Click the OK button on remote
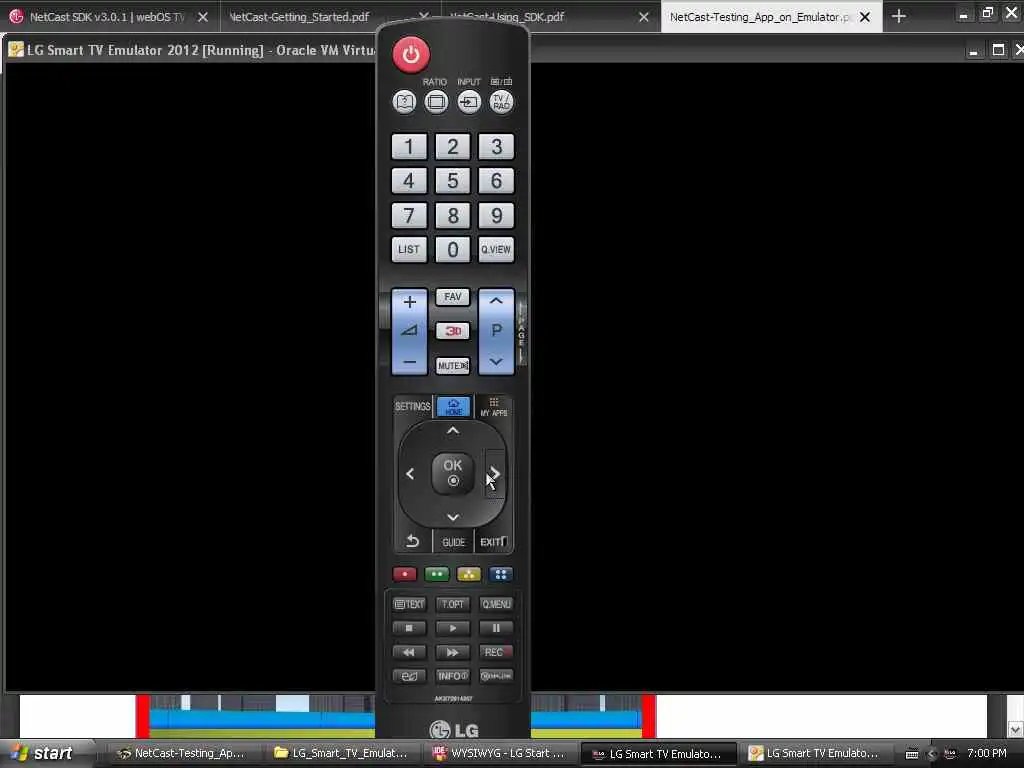This screenshot has width=1024, height=768. [453, 473]
